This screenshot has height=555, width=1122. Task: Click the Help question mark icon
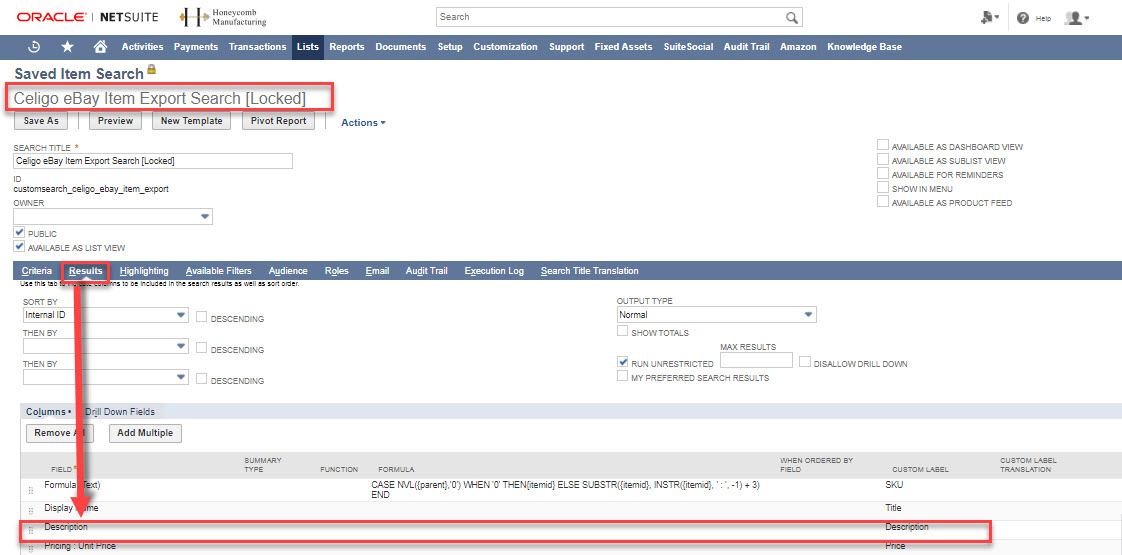tap(1023, 18)
